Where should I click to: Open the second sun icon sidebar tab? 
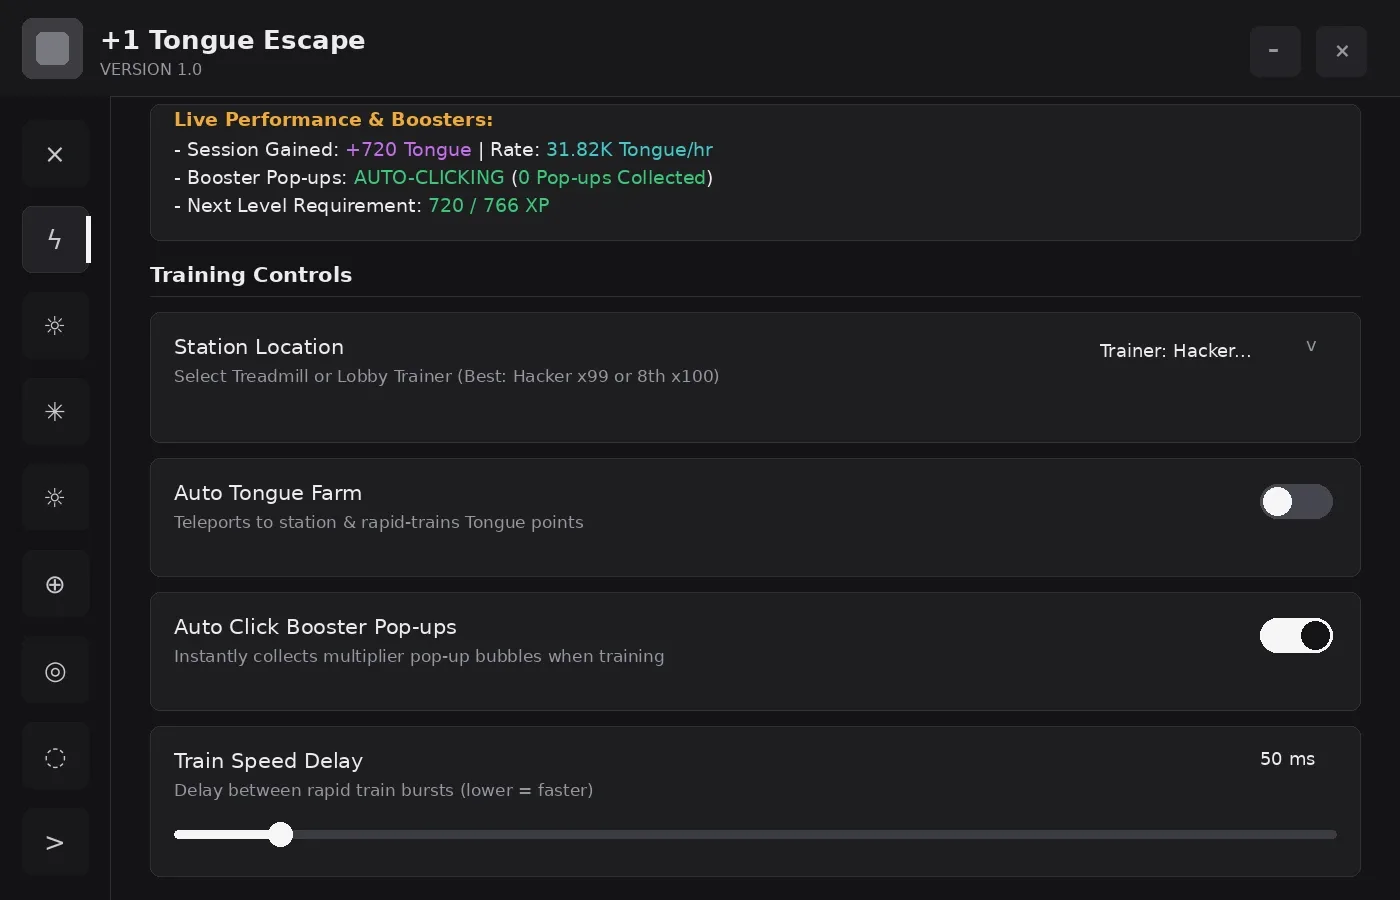coord(55,498)
